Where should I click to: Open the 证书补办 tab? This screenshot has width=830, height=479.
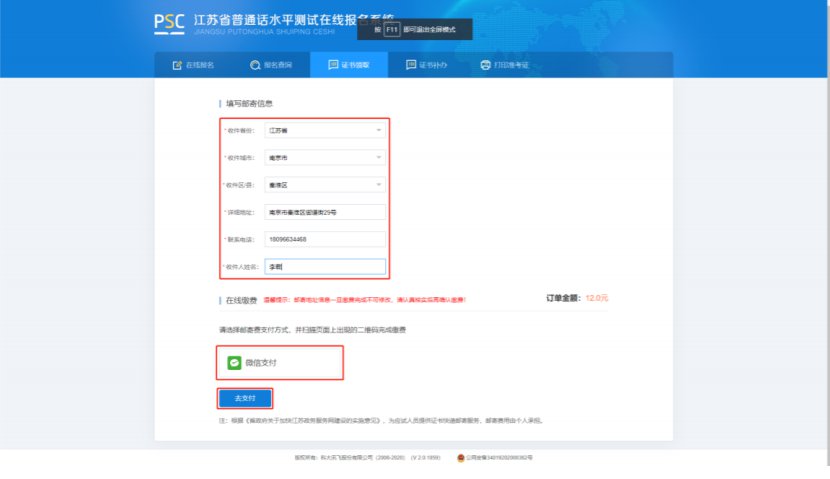coord(426,65)
